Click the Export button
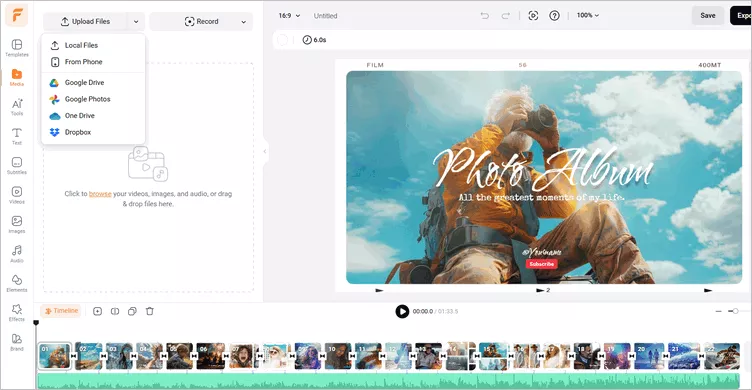The width and height of the screenshot is (752, 390). (741, 15)
